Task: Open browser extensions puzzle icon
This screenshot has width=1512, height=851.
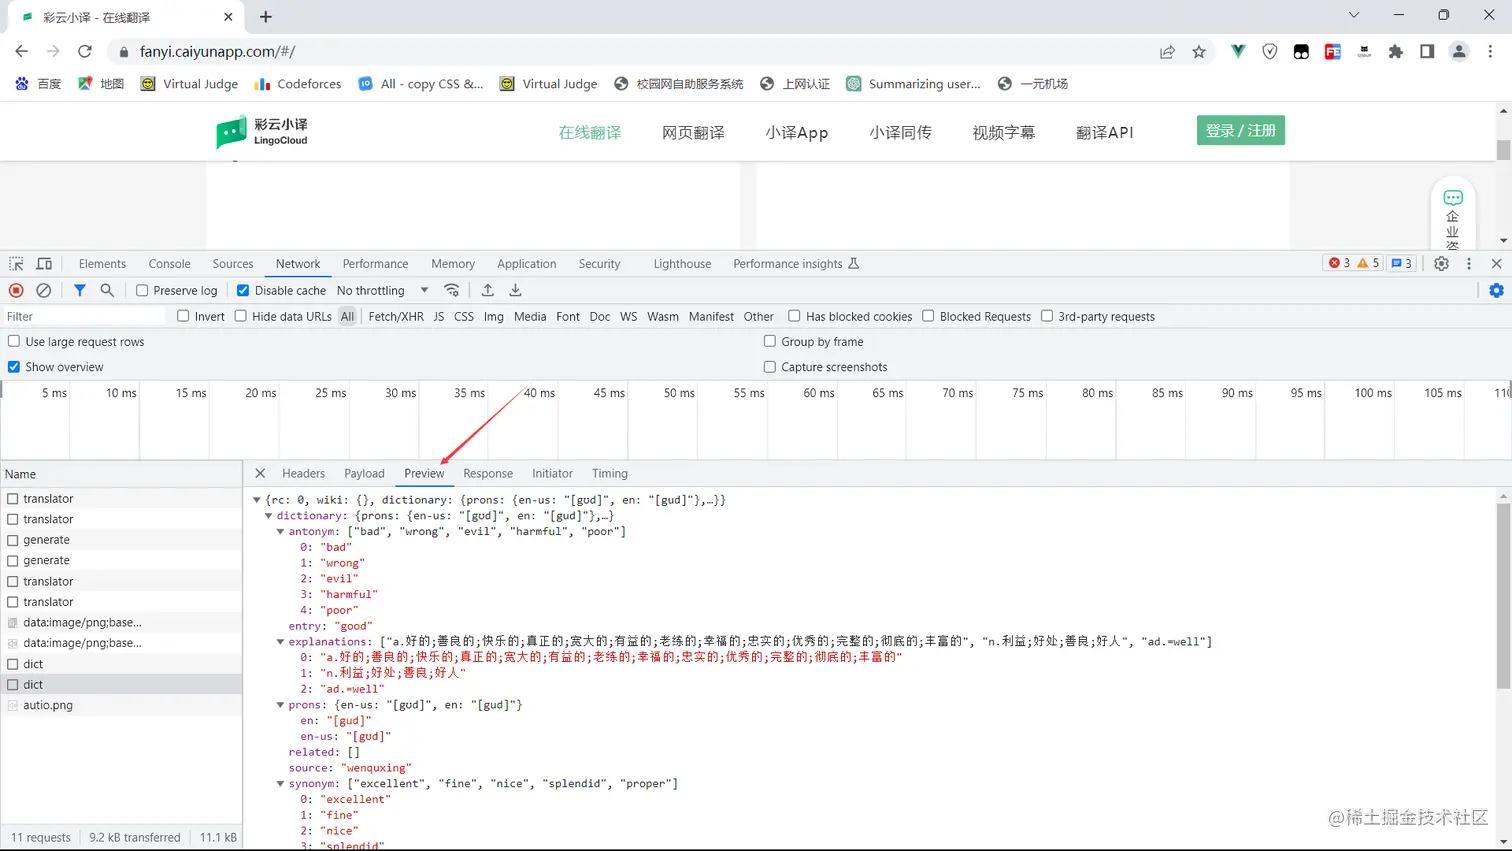Action: tap(1396, 52)
